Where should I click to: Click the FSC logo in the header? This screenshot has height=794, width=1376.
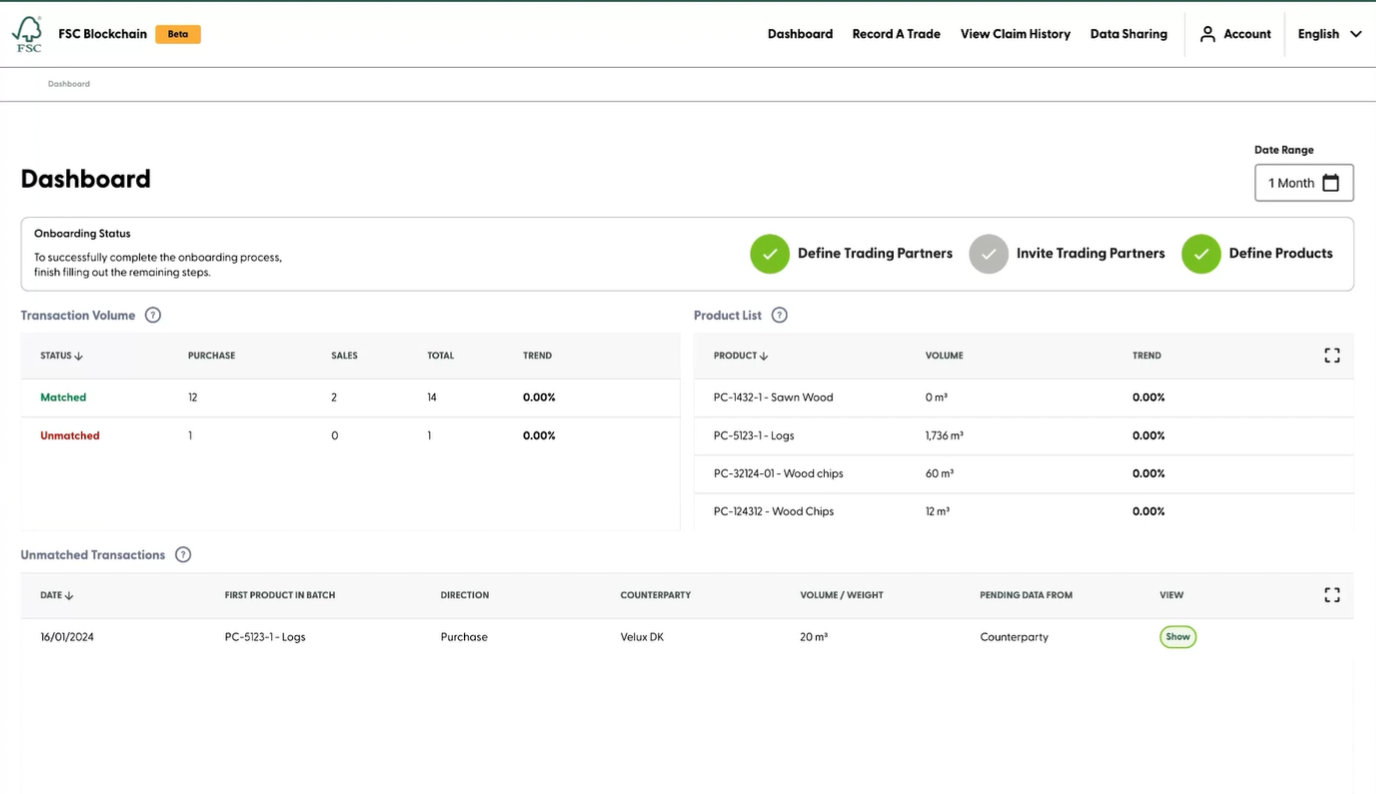27,33
